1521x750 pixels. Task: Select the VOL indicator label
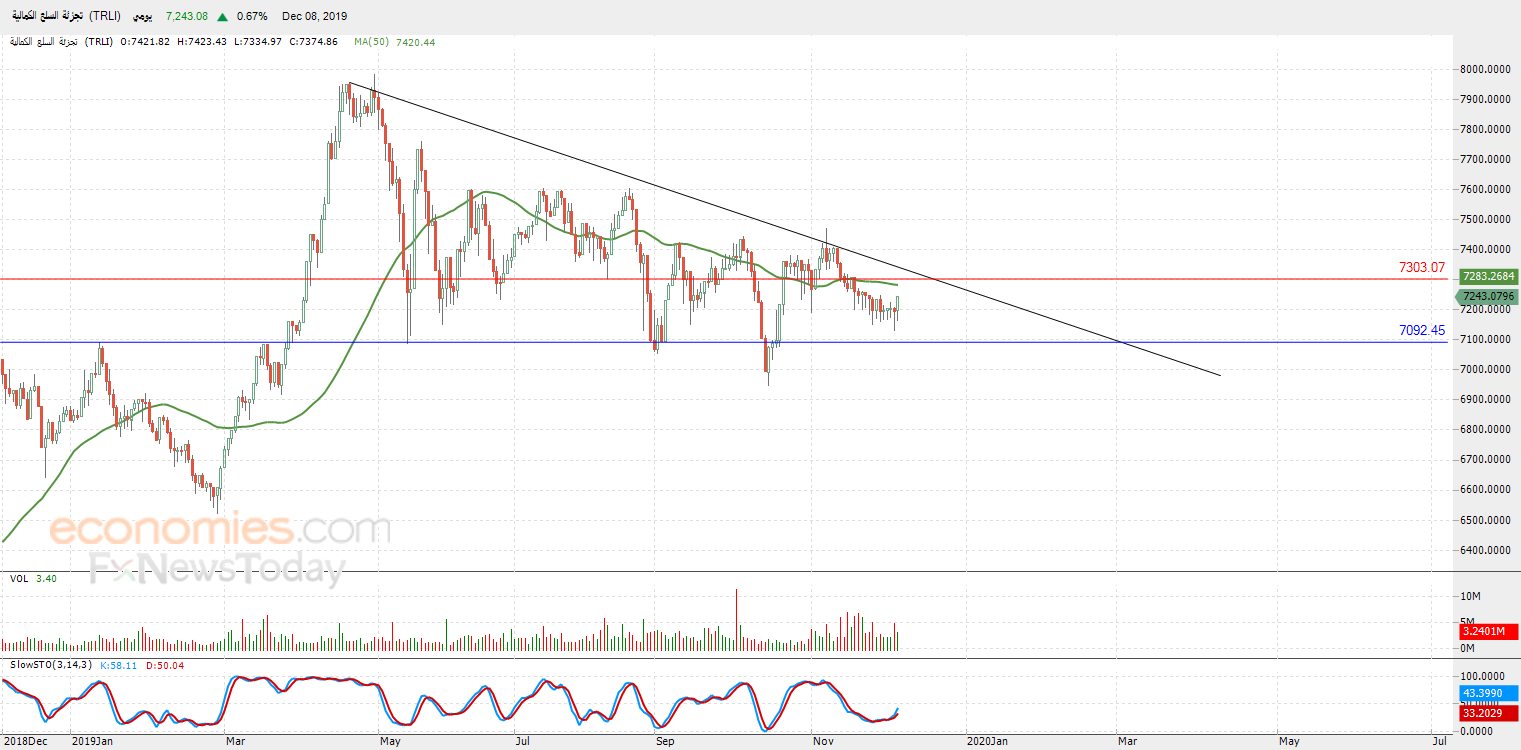click(19, 578)
